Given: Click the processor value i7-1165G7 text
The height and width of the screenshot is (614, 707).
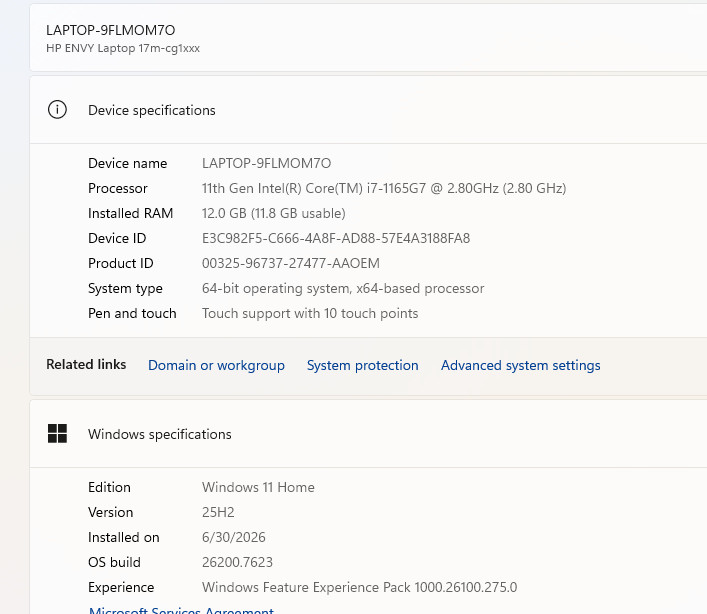Looking at the screenshot, I should [x=384, y=188].
